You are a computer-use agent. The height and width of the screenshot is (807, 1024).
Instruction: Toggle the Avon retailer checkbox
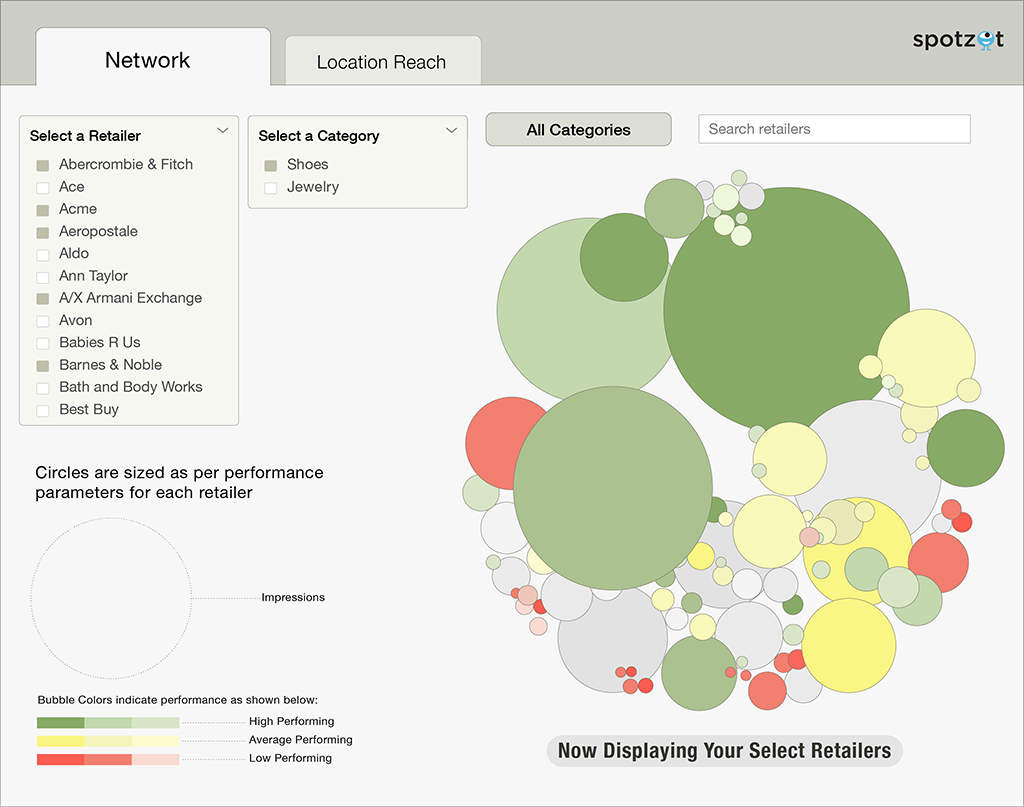click(42, 320)
